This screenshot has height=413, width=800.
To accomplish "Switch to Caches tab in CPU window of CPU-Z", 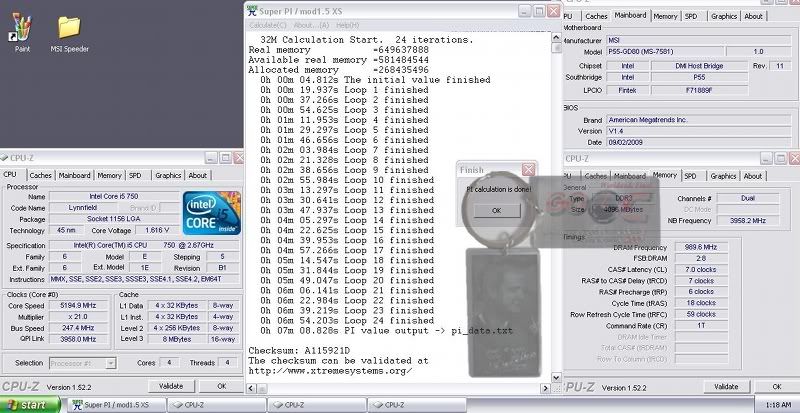I will (40, 175).
